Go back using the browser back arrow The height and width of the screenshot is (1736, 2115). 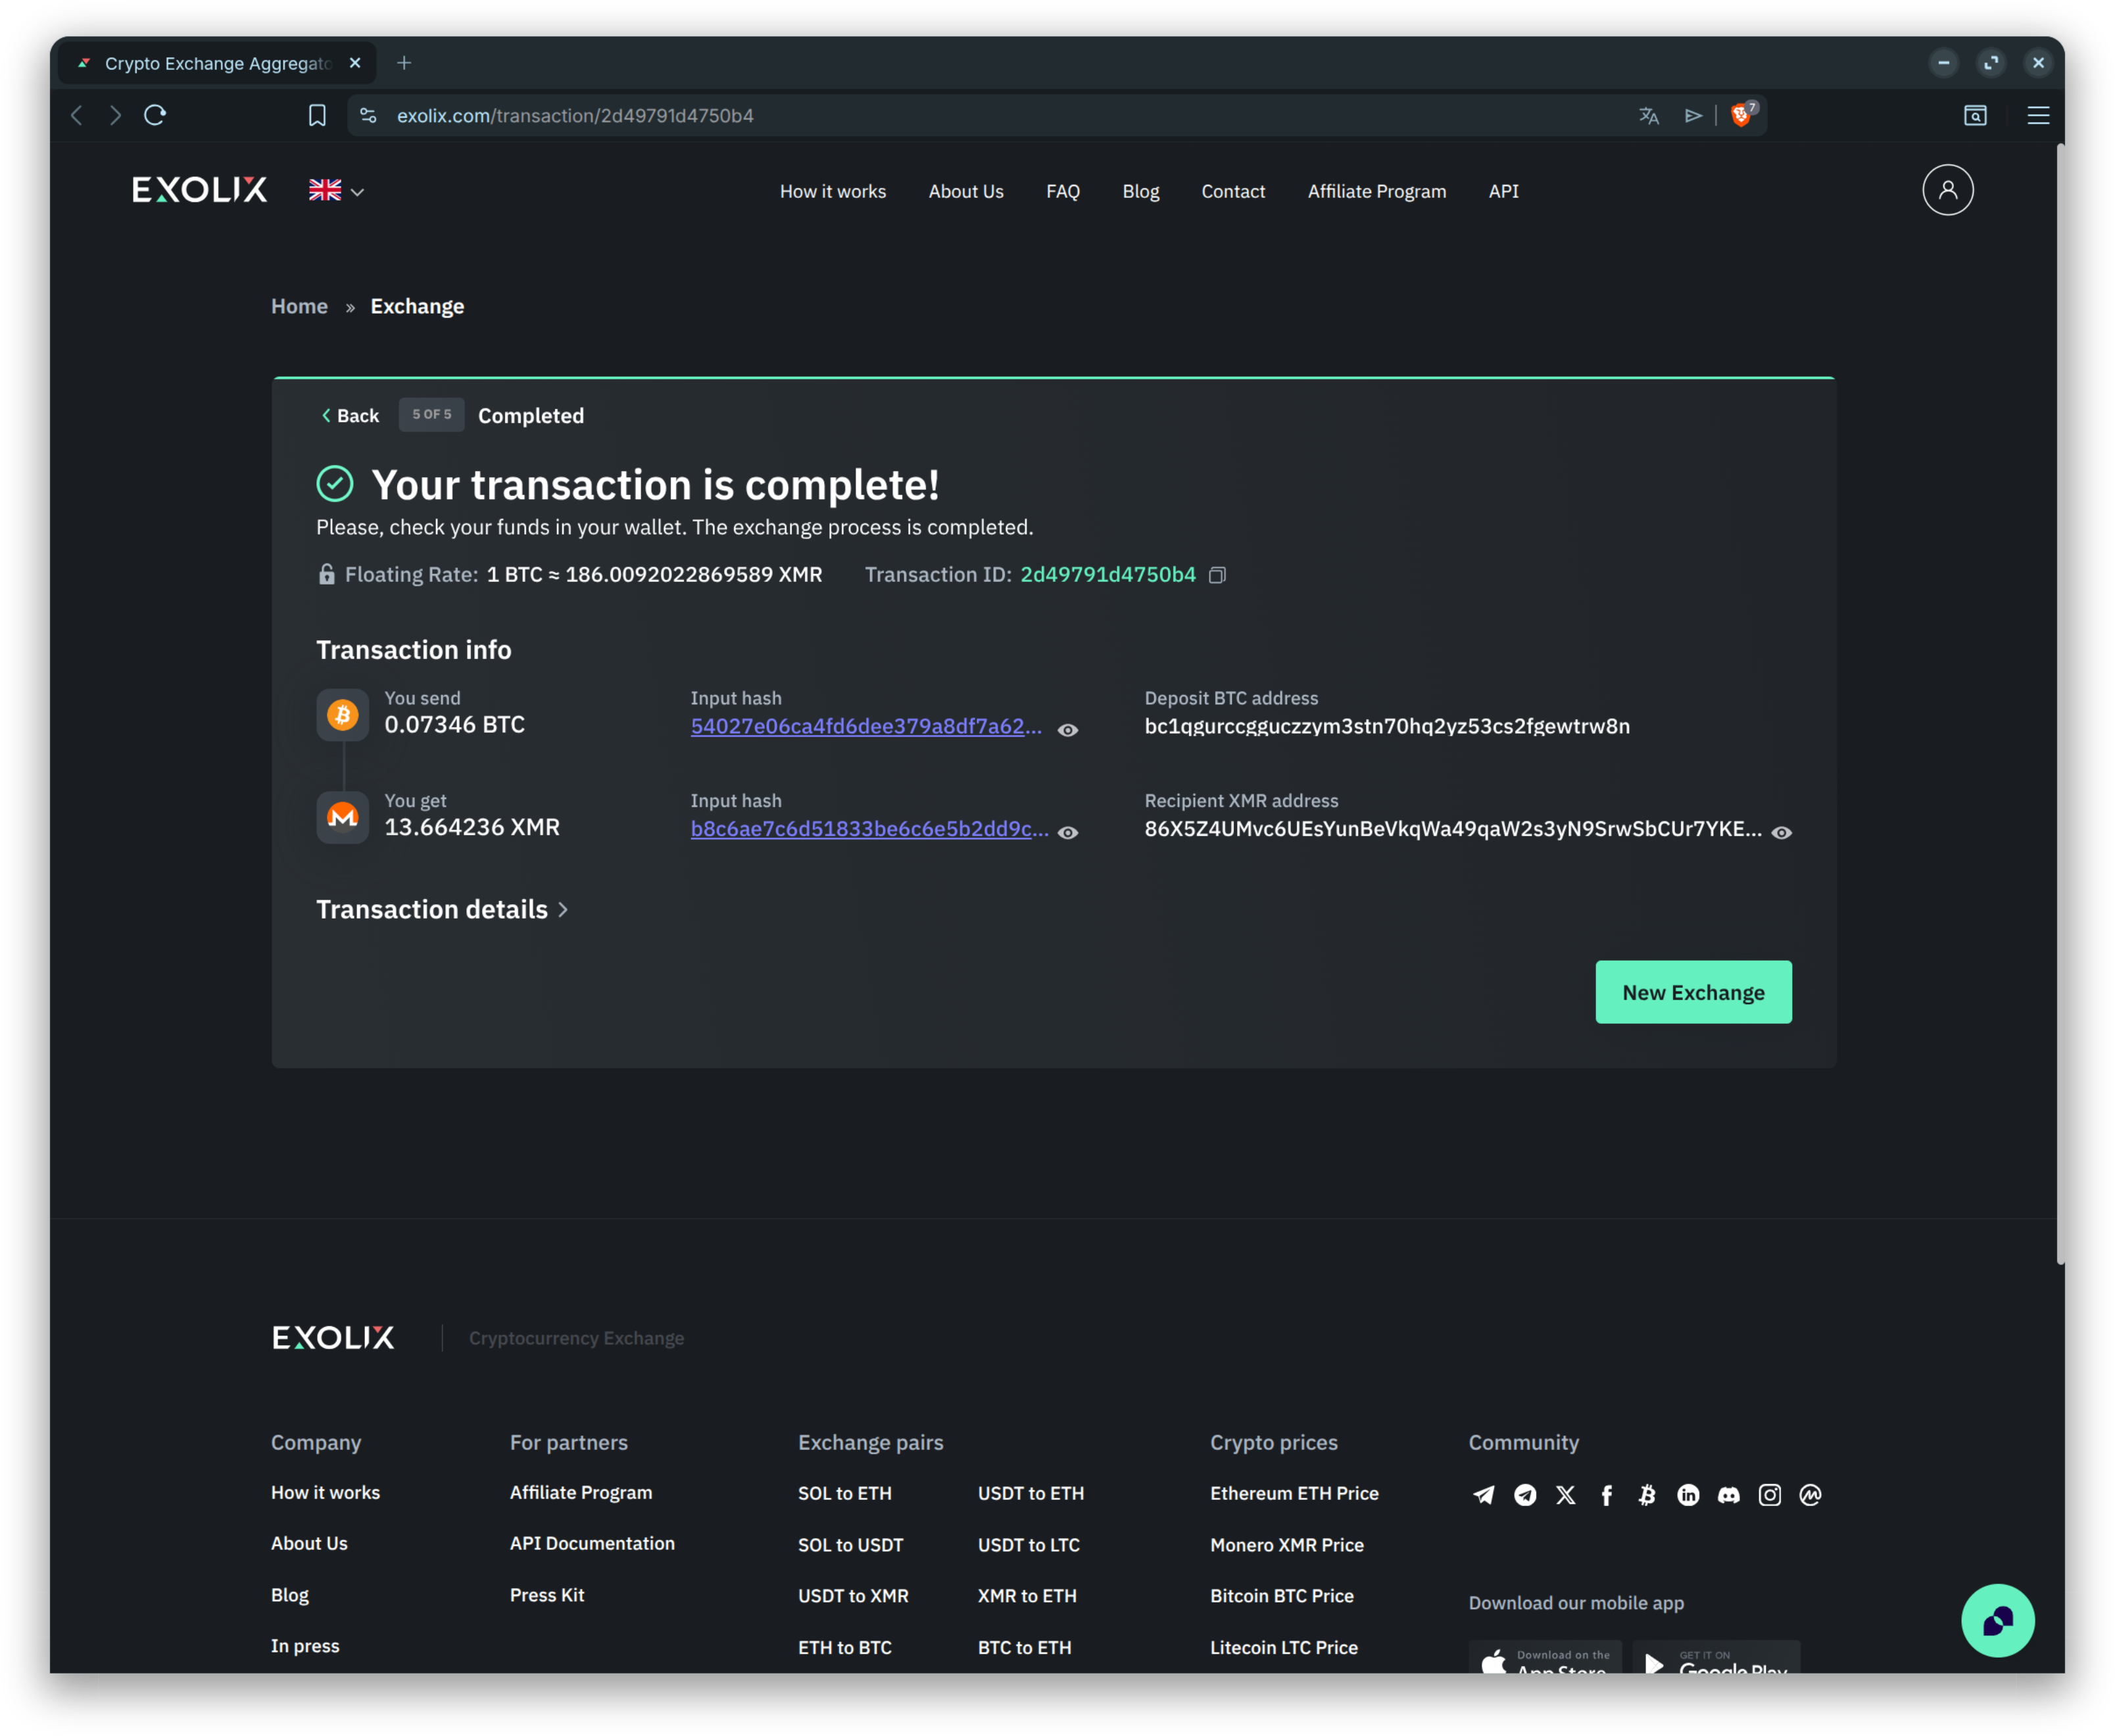77,115
